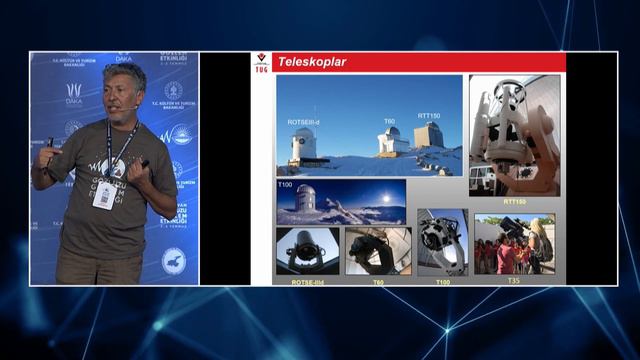Screen dimensions: 640x360
Task: Click the yellow T100 caption
Action: click(x=443, y=282)
